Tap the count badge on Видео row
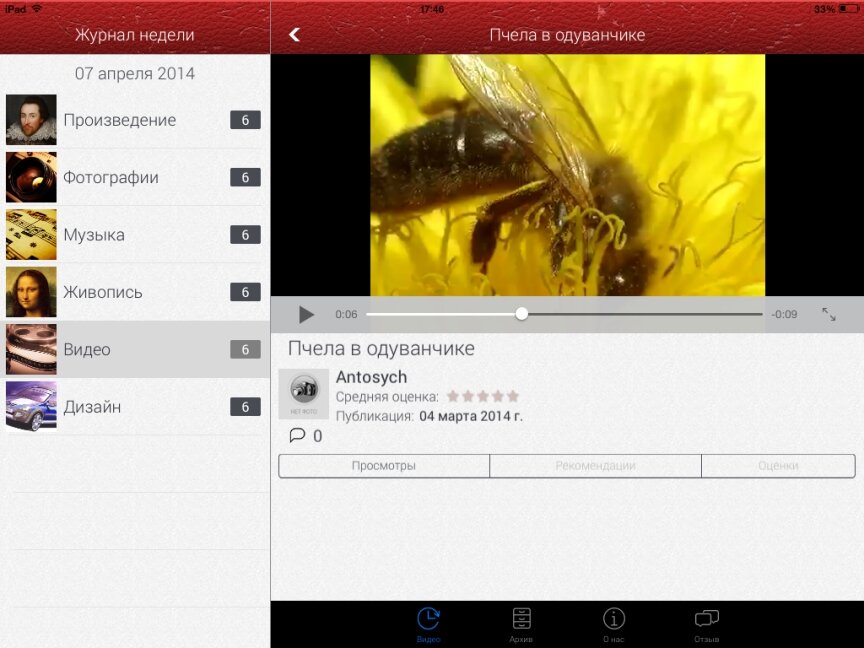This screenshot has height=648, width=864. [245, 349]
